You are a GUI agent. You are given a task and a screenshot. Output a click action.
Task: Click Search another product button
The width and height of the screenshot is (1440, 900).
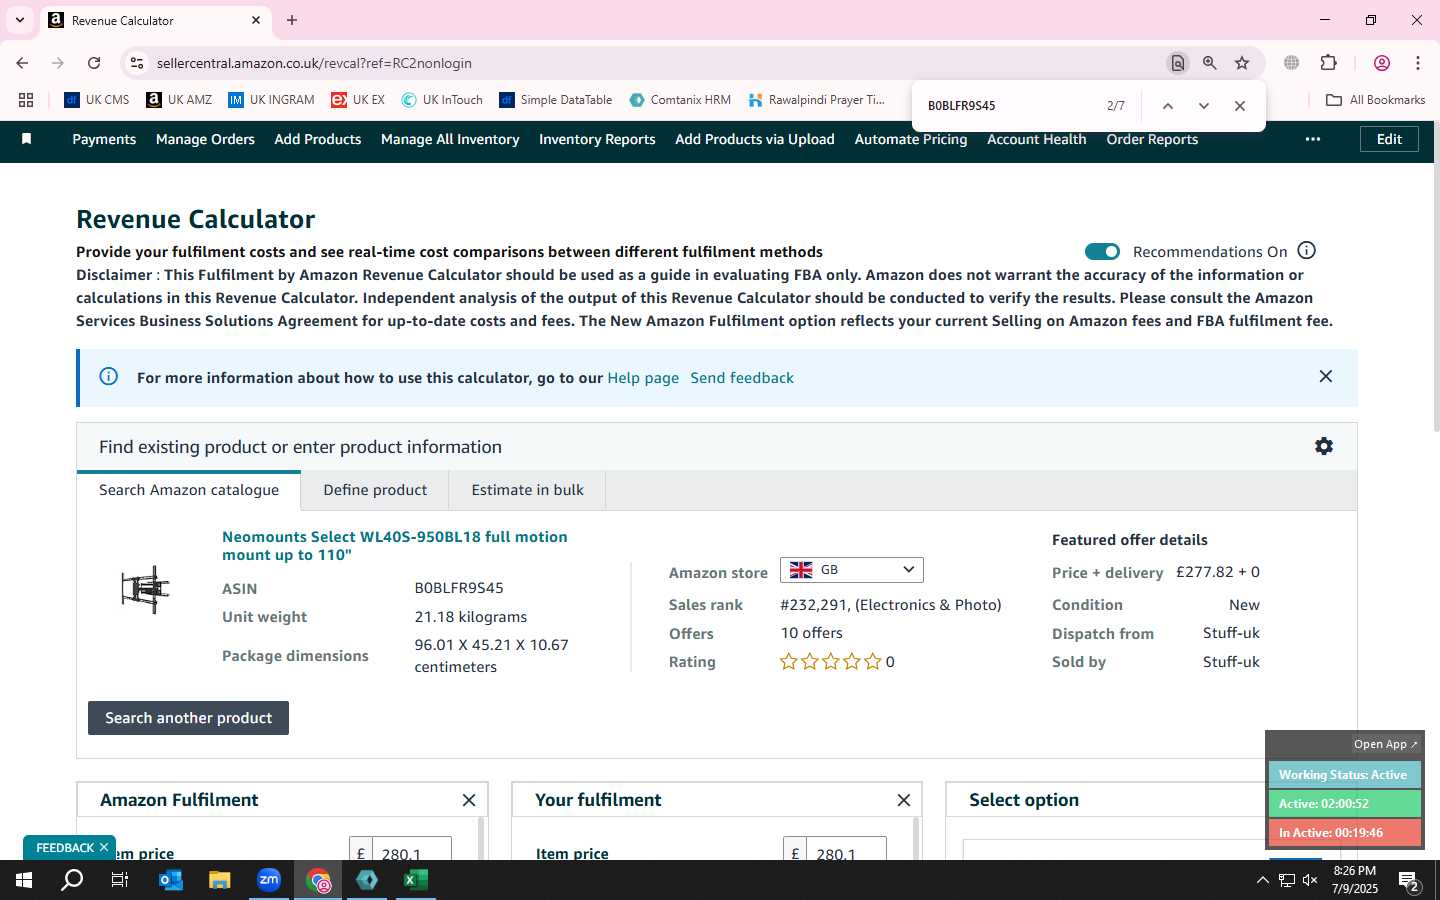click(188, 718)
